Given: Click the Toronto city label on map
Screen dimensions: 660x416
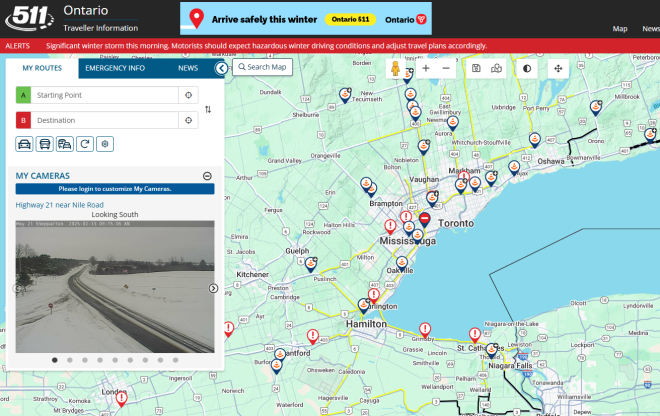Looking at the screenshot, I should pyautogui.click(x=456, y=223).
